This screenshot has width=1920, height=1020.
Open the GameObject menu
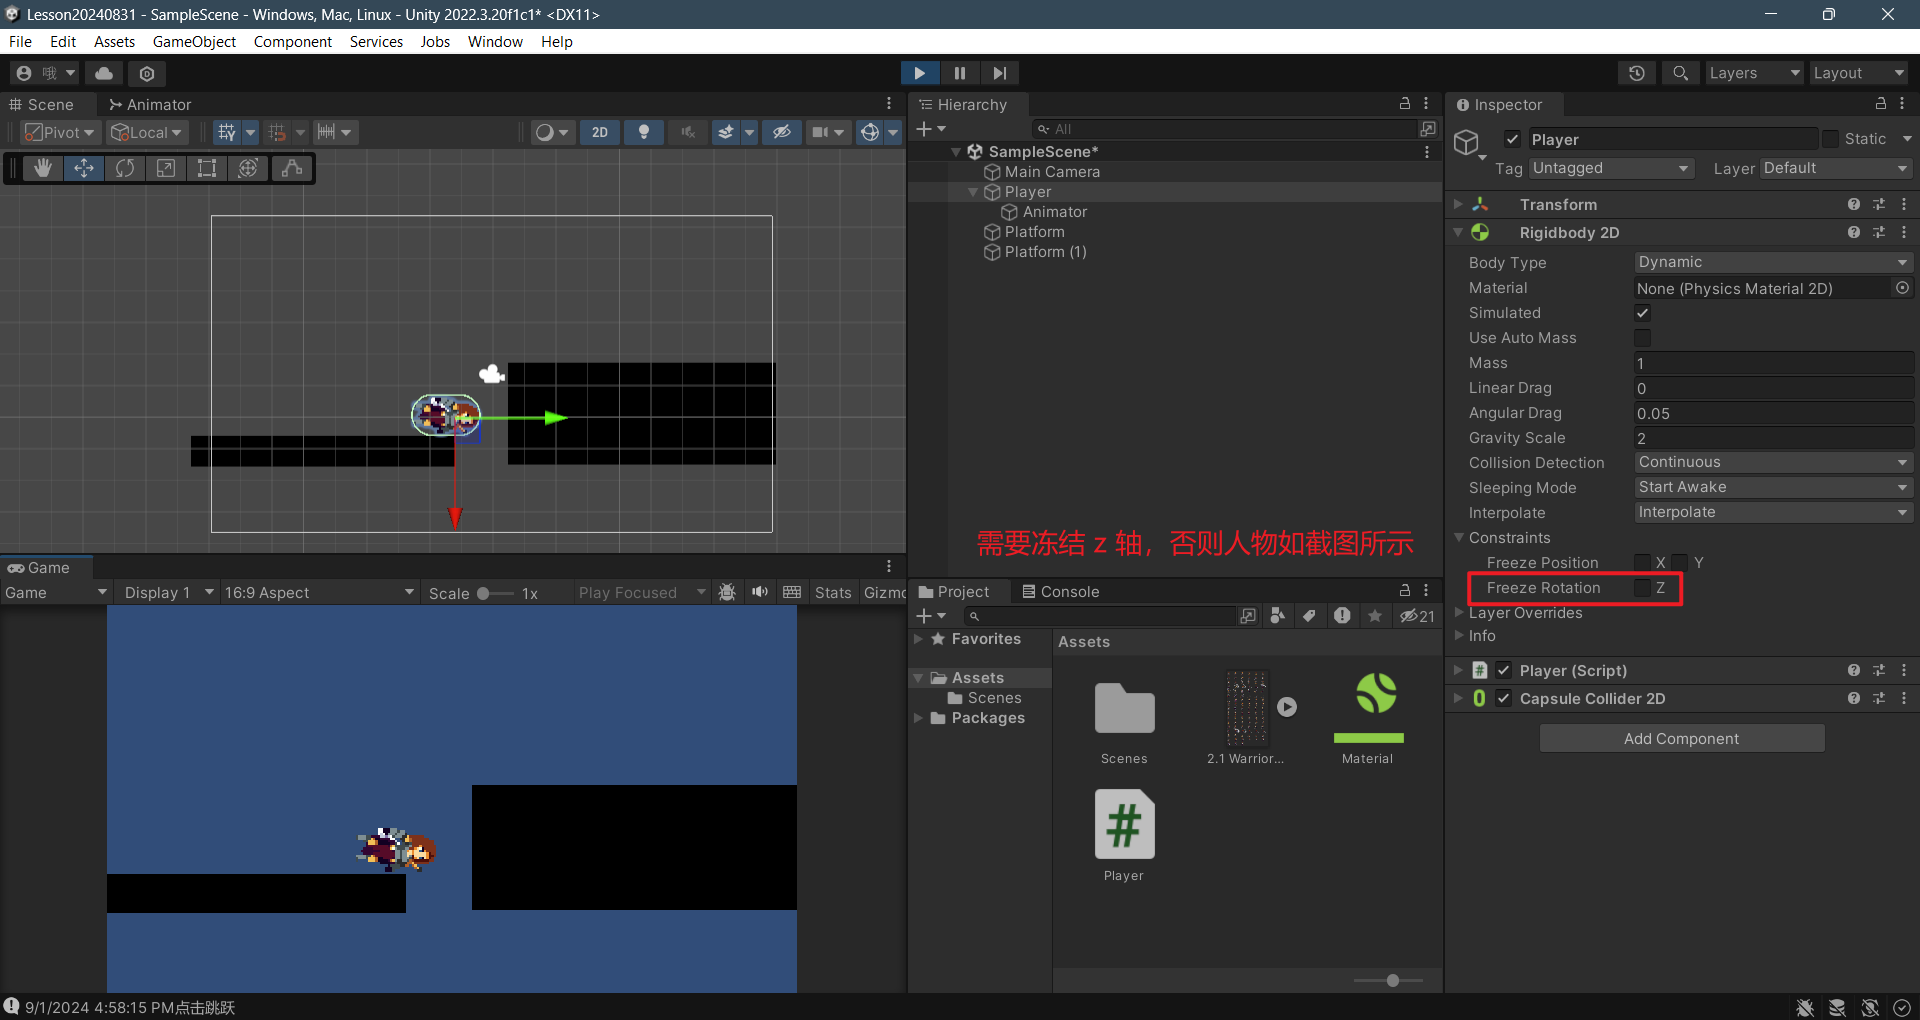pyautogui.click(x=194, y=42)
